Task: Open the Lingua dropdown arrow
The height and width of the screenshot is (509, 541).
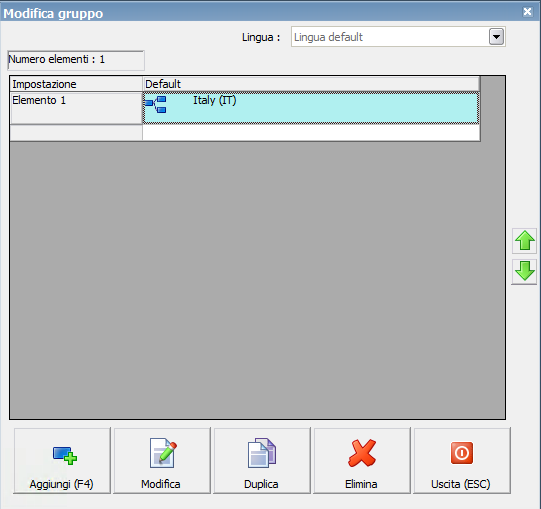Action: pyautogui.click(x=496, y=37)
